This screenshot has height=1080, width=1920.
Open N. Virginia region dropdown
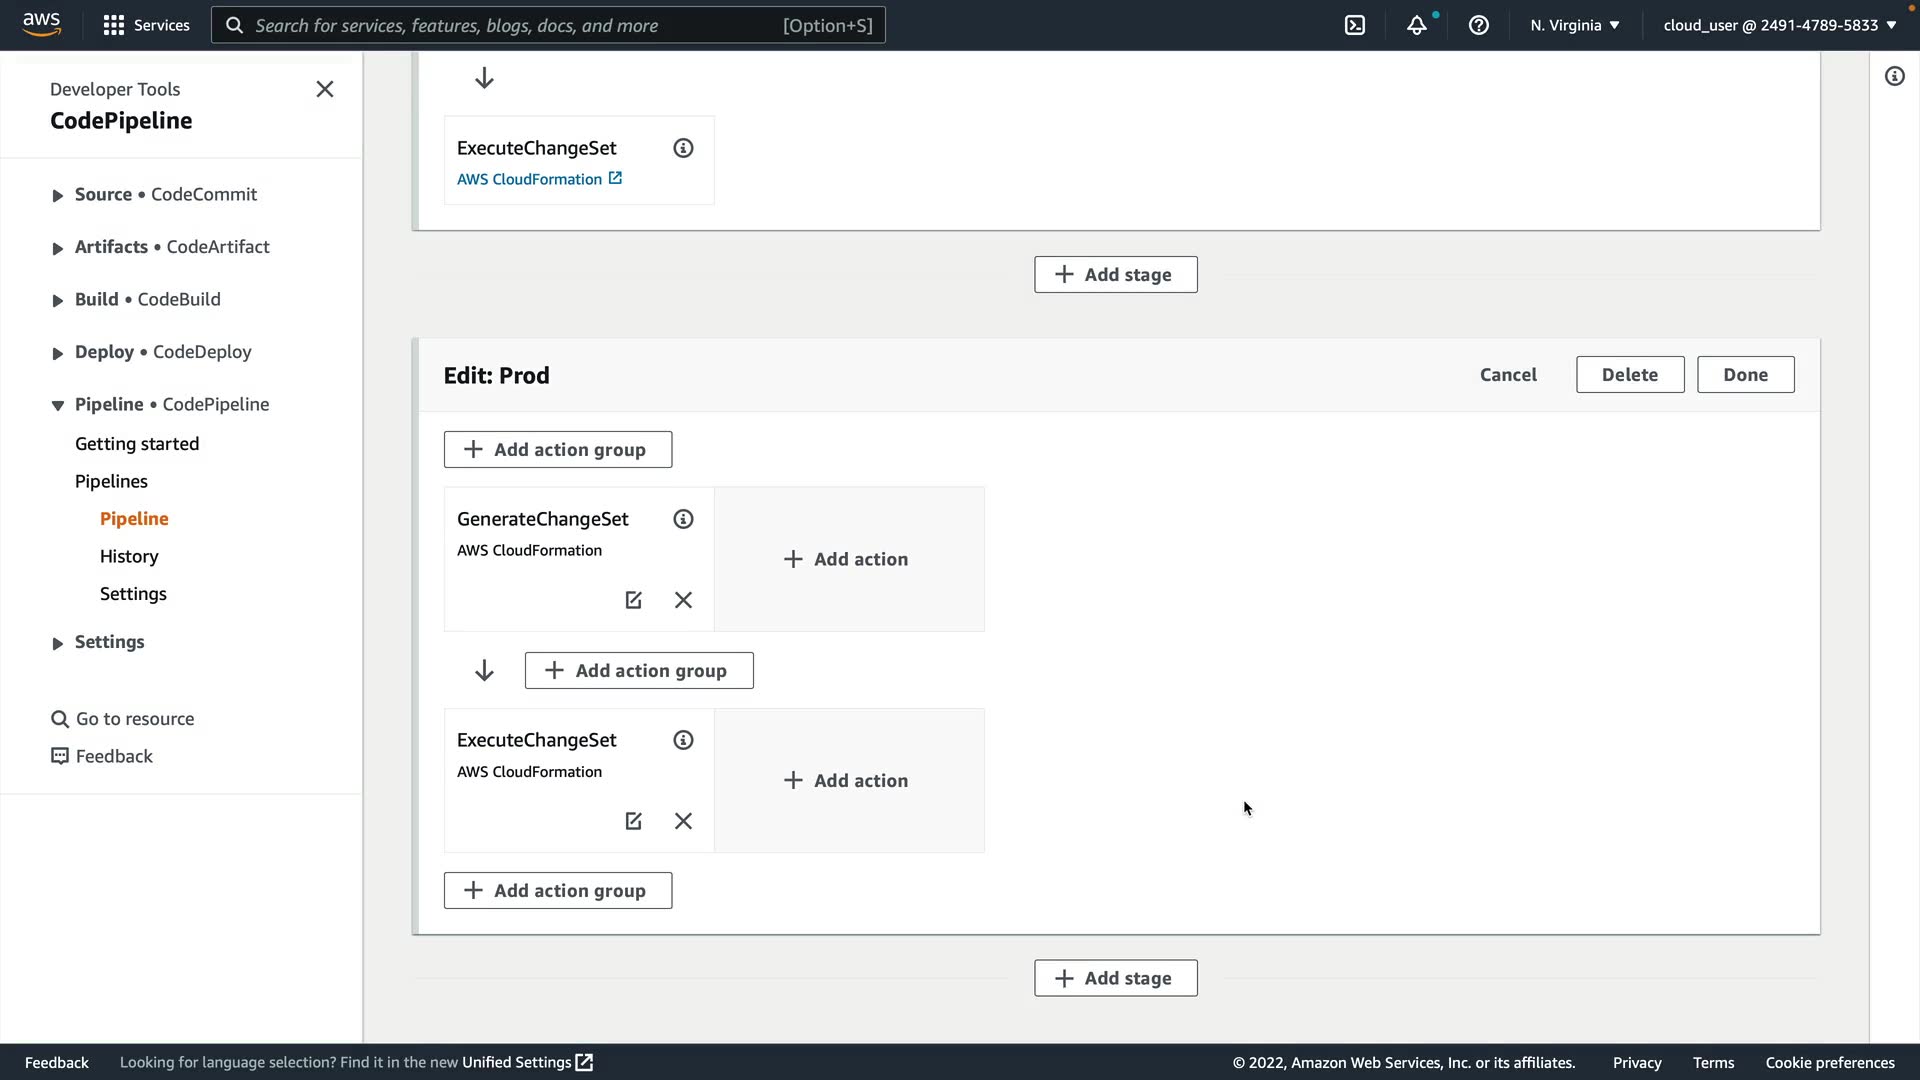1574,25
